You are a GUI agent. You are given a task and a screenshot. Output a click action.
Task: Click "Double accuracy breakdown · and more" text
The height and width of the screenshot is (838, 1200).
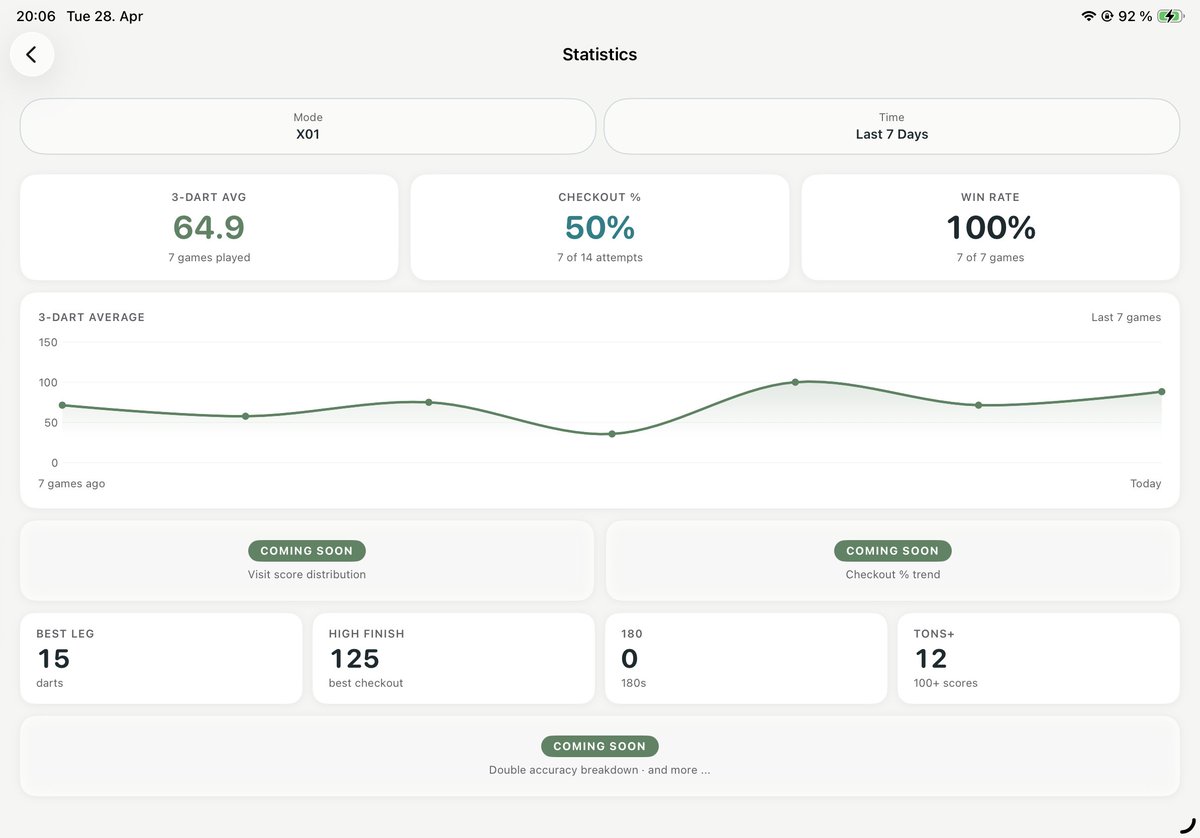pos(600,770)
